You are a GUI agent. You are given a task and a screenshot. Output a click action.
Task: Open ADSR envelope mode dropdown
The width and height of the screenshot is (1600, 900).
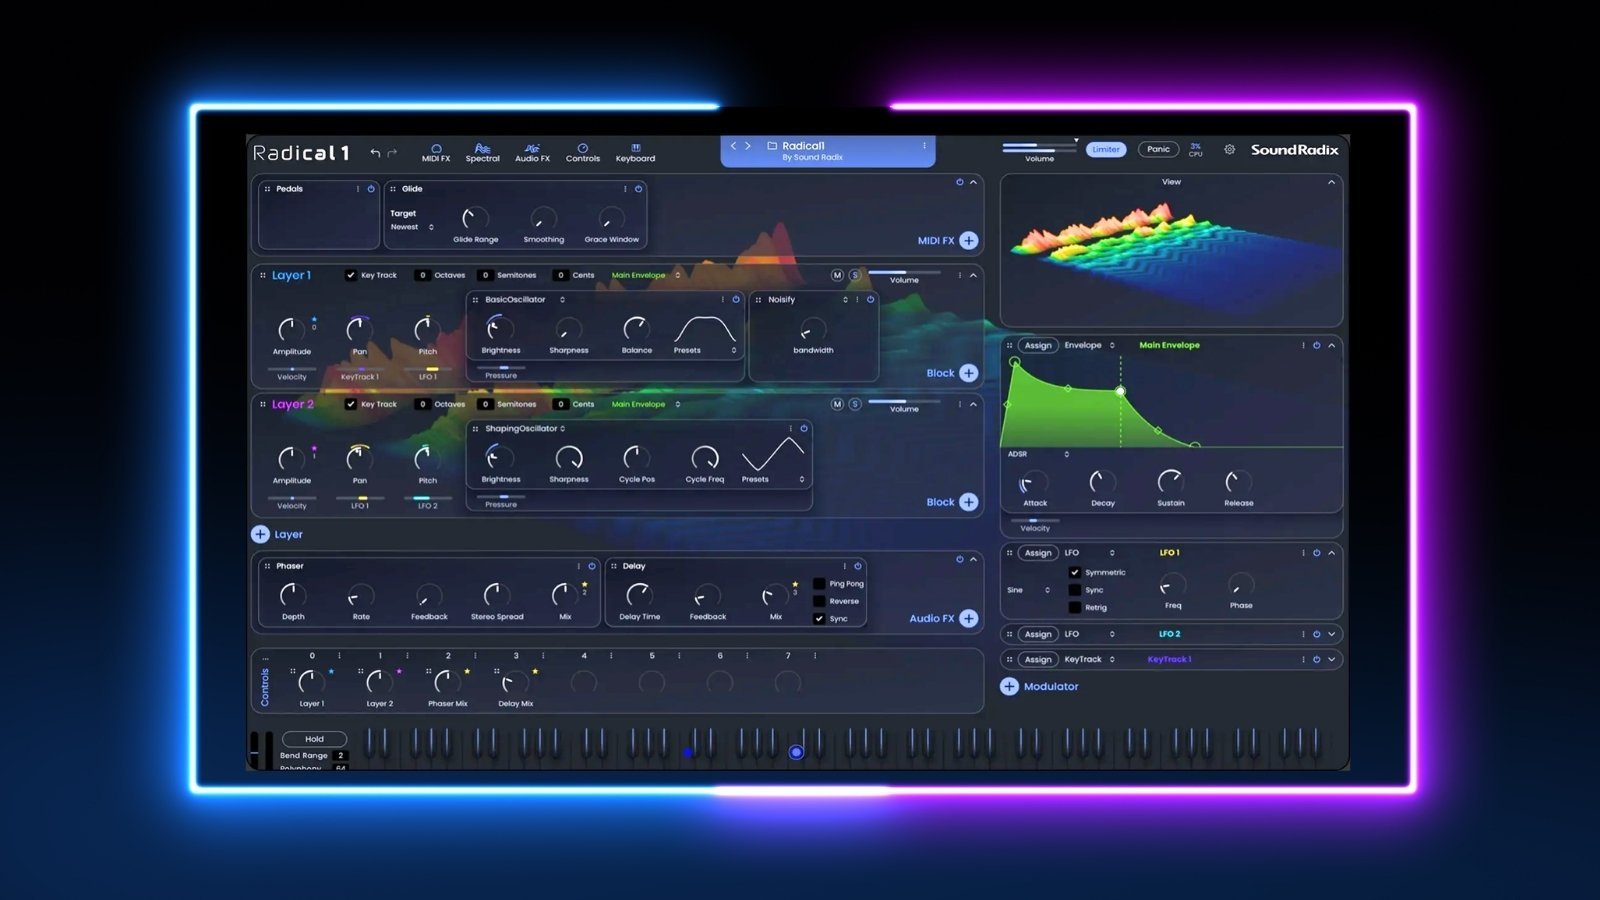pyautogui.click(x=1038, y=454)
